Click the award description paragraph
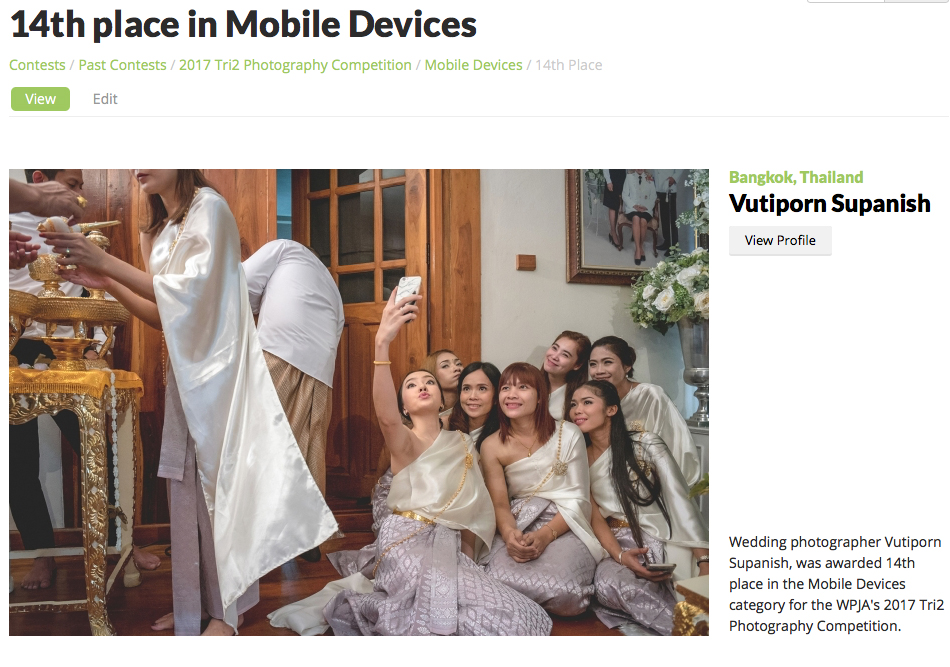This screenshot has width=950, height=667. 836,583
